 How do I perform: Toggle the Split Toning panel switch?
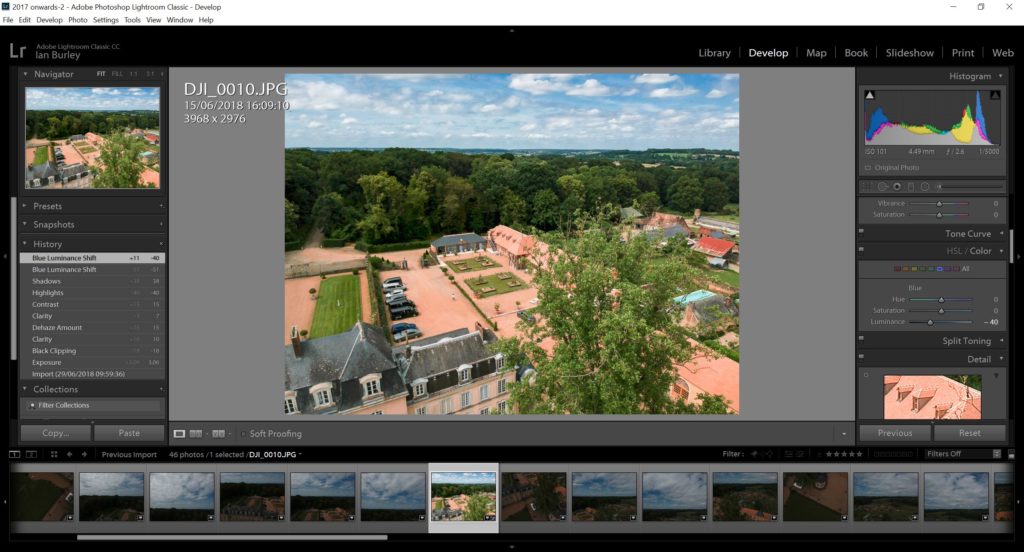coord(861,341)
